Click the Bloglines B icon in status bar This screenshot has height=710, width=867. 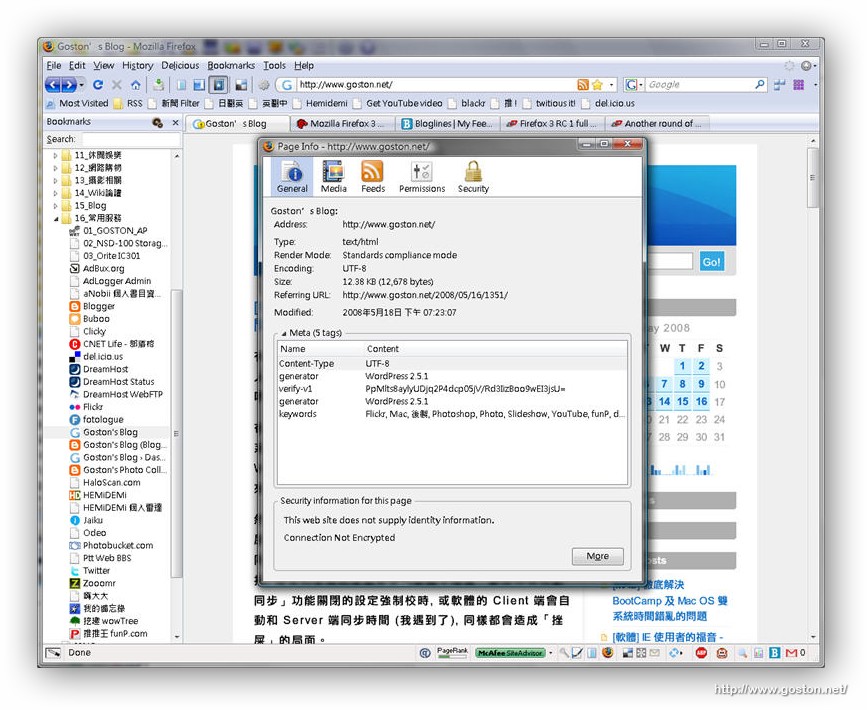click(775, 653)
